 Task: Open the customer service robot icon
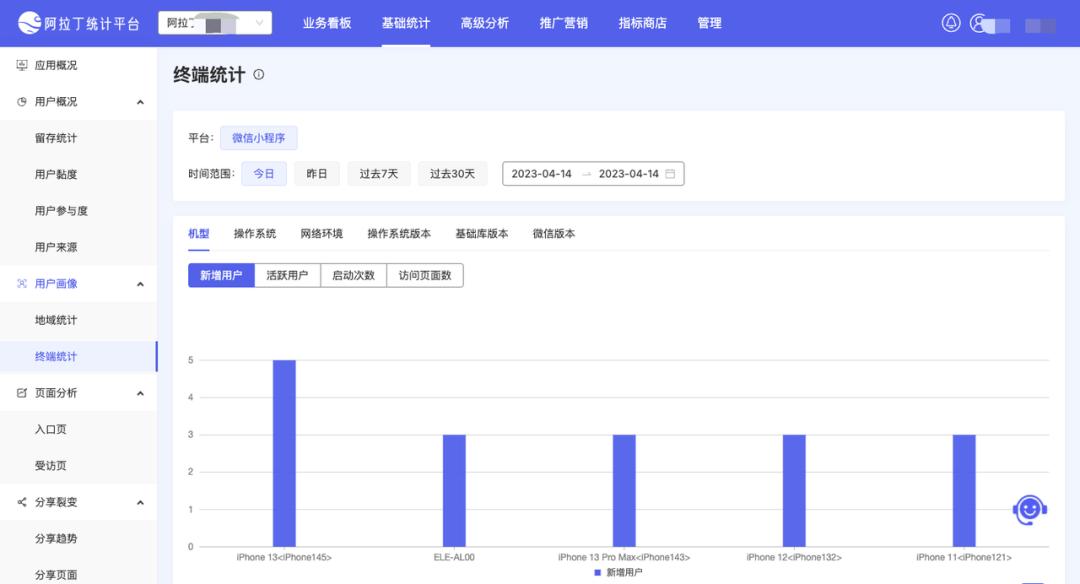click(x=1028, y=508)
